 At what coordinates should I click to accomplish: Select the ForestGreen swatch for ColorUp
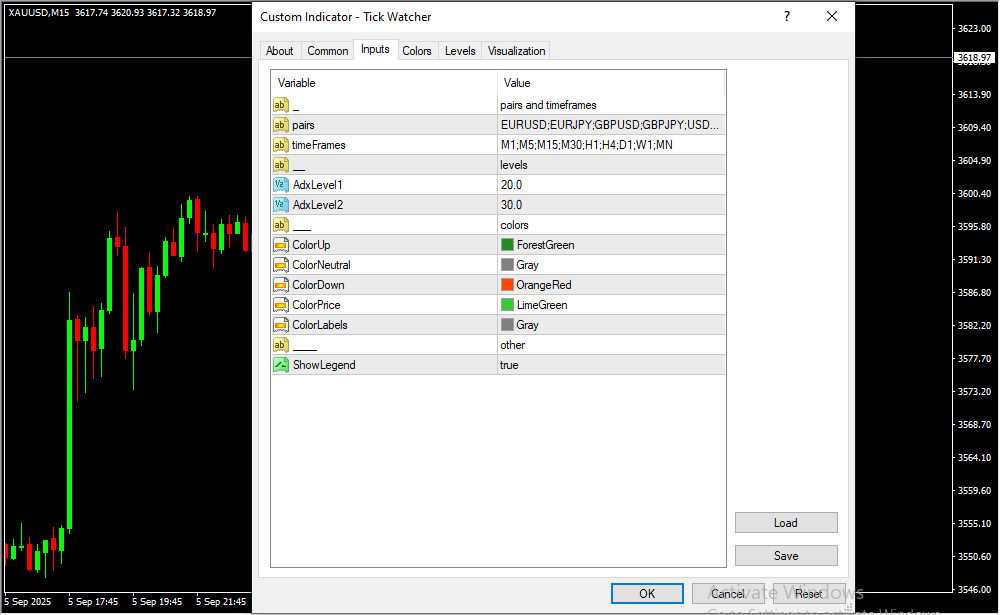point(507,245)
